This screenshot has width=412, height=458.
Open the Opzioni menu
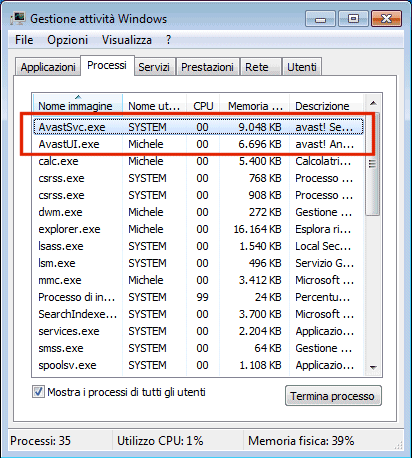tap(67, 40)
